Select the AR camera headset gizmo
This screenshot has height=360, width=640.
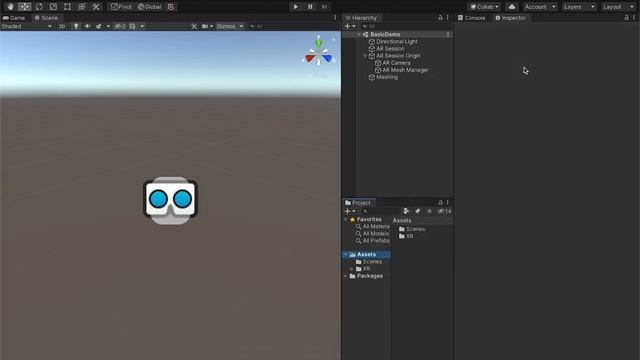point(171,200)
